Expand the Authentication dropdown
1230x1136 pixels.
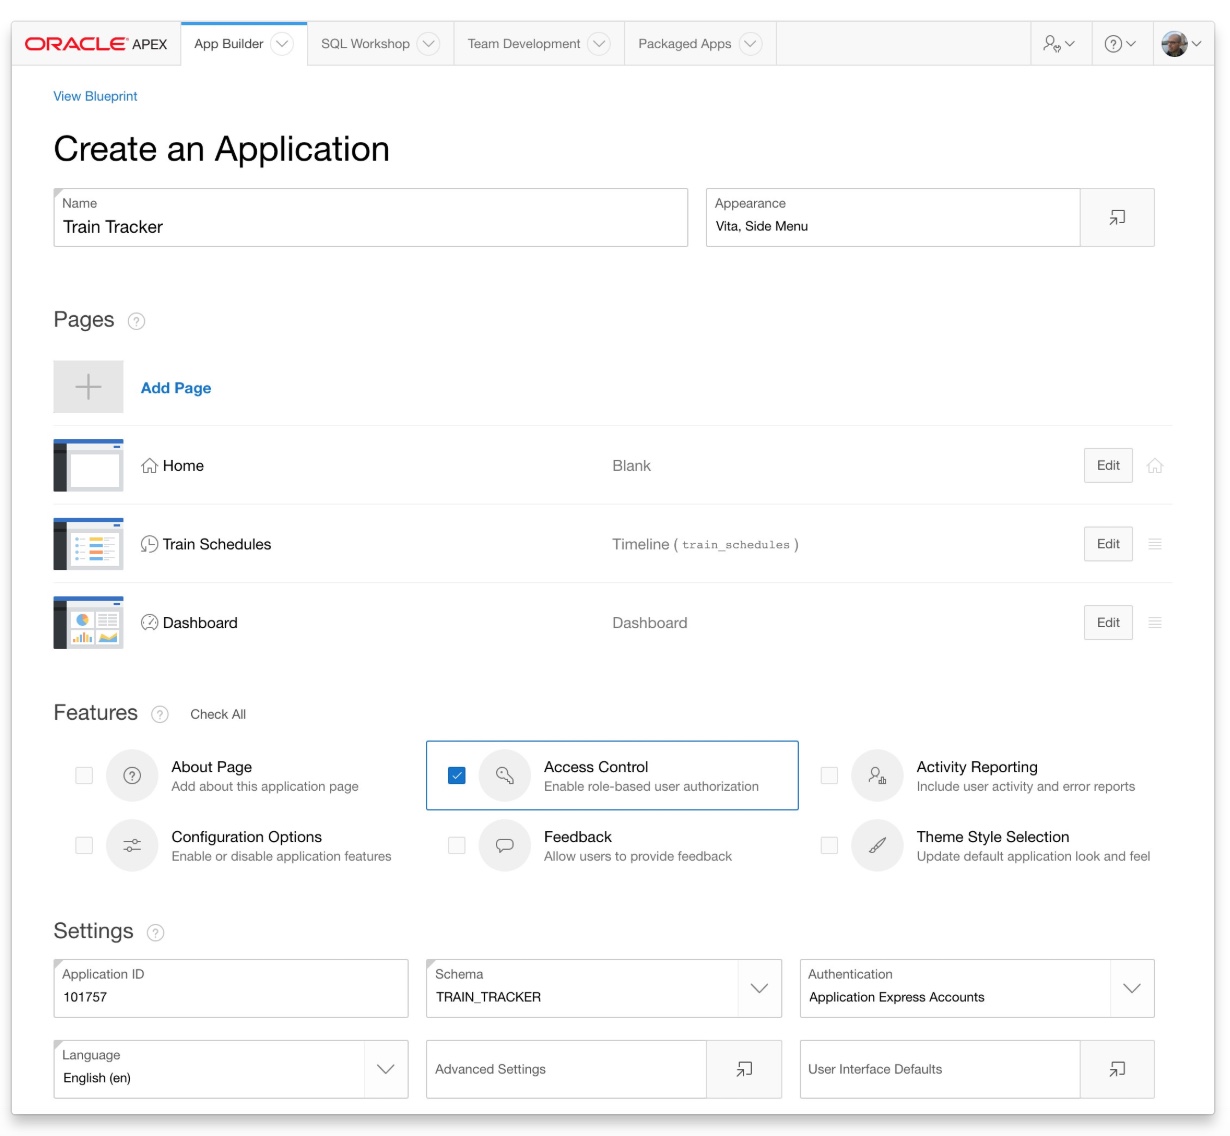(1132, 988)
